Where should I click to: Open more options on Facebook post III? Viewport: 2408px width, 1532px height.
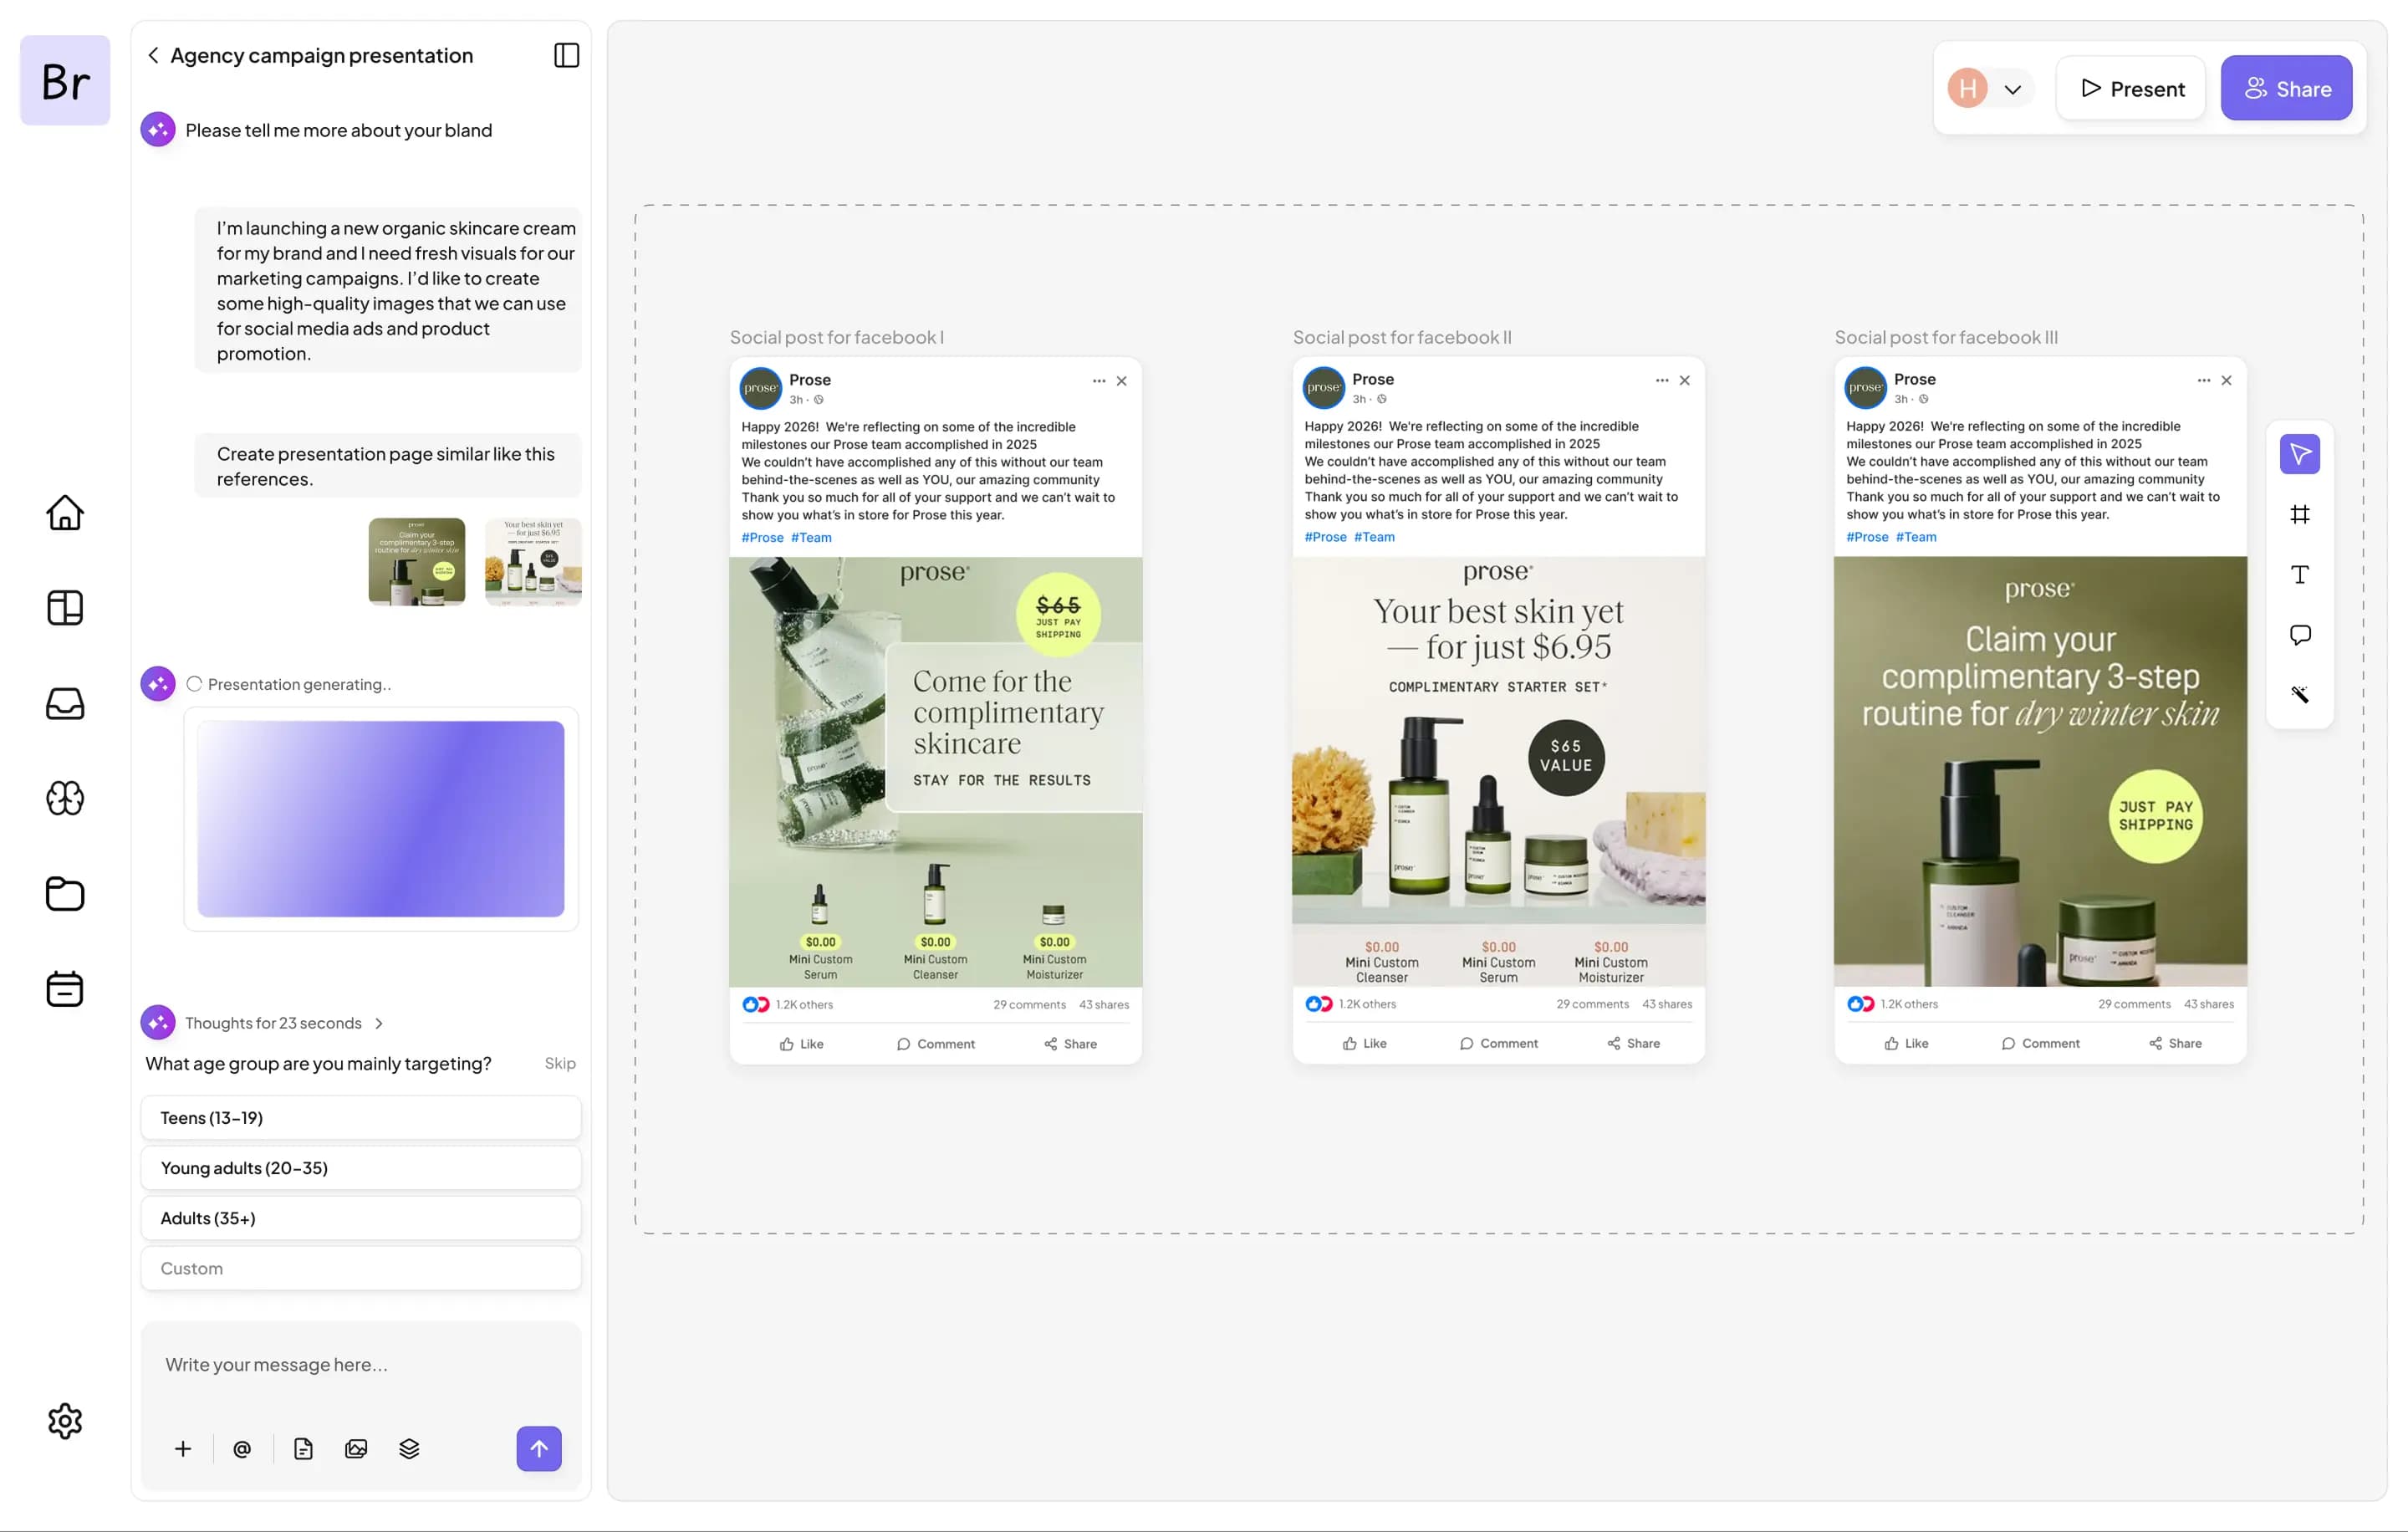click(2204, 380)
